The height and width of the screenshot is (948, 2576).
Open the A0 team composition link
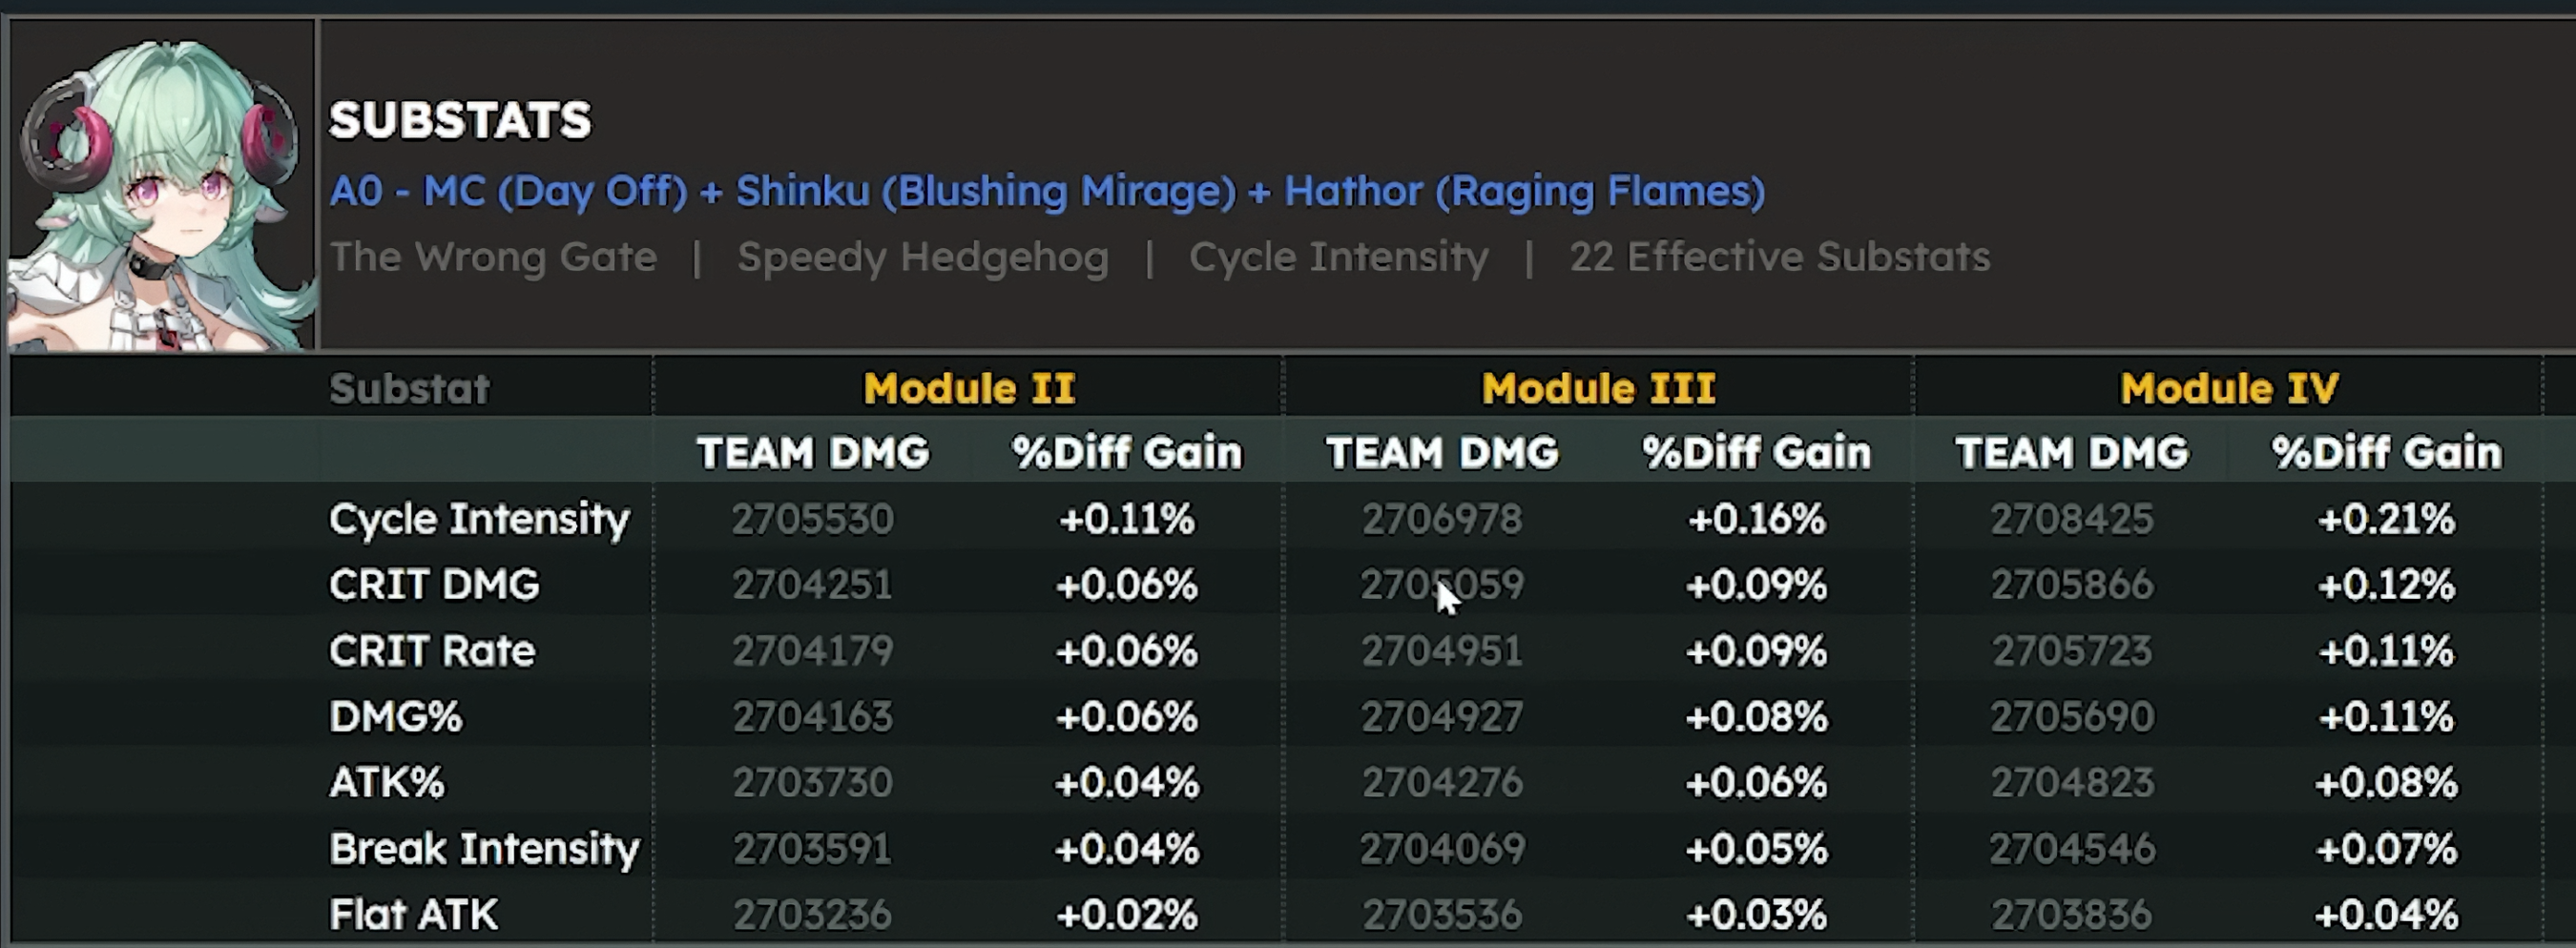click(1047, 191)
